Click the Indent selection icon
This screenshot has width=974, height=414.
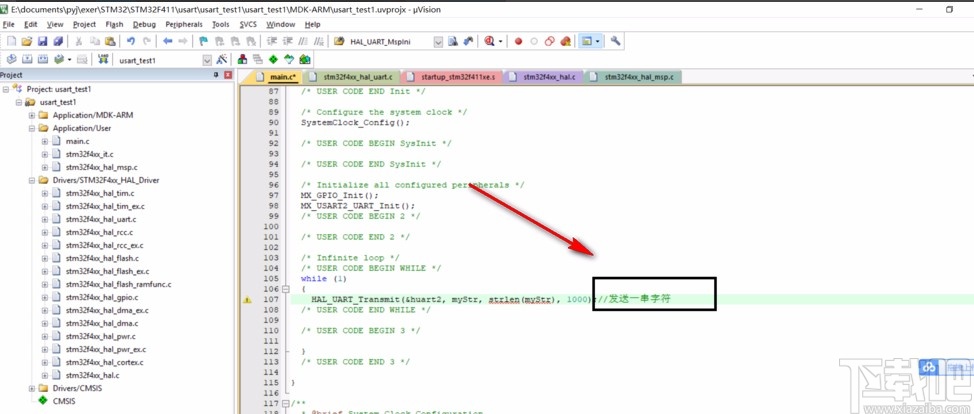271,41
